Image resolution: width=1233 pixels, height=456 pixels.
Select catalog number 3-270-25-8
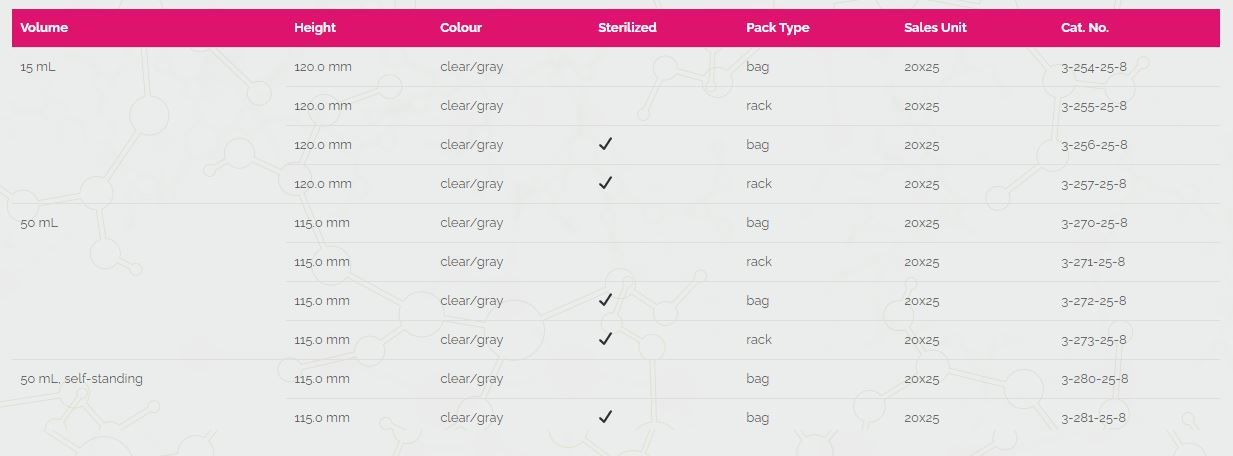(x=1094, y=222)
